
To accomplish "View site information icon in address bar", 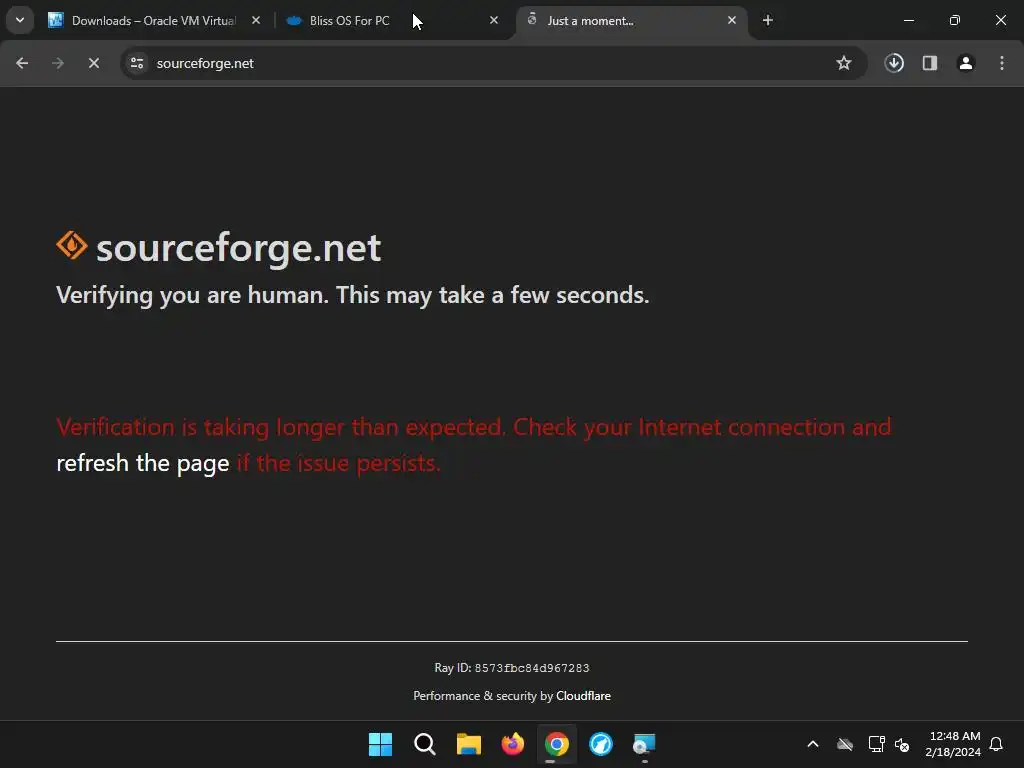I will click(137, 63).
